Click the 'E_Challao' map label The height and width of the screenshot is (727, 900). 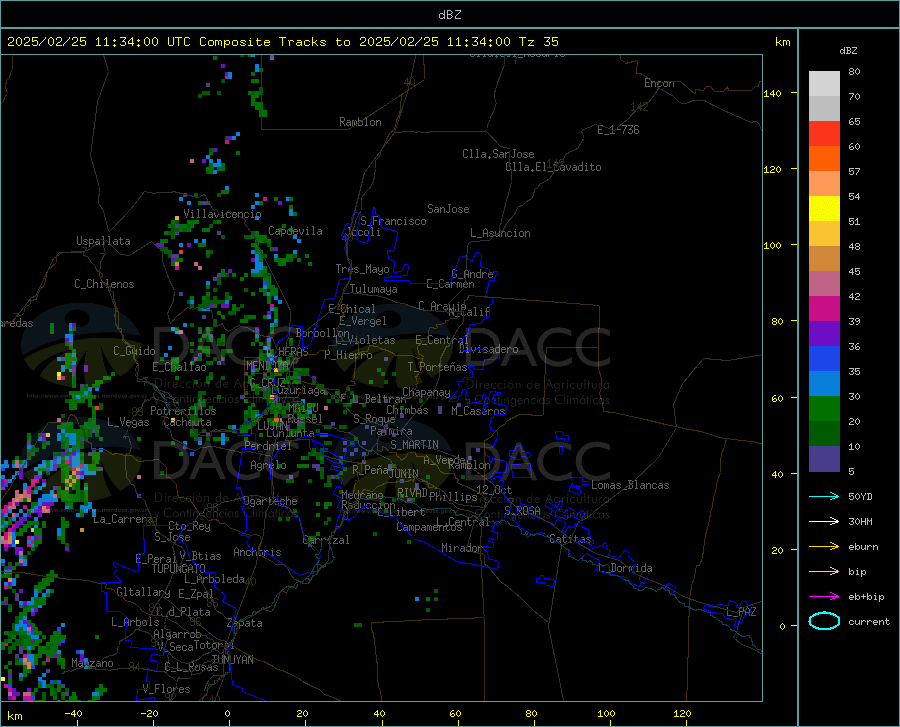point(179,367)
